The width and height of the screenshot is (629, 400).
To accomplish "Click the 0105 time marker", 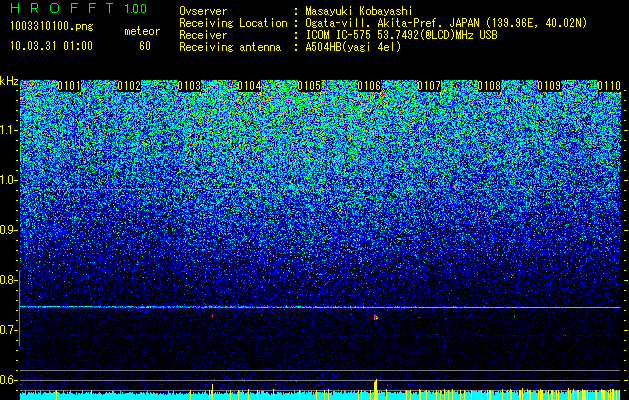I will [x=309, y=86].
